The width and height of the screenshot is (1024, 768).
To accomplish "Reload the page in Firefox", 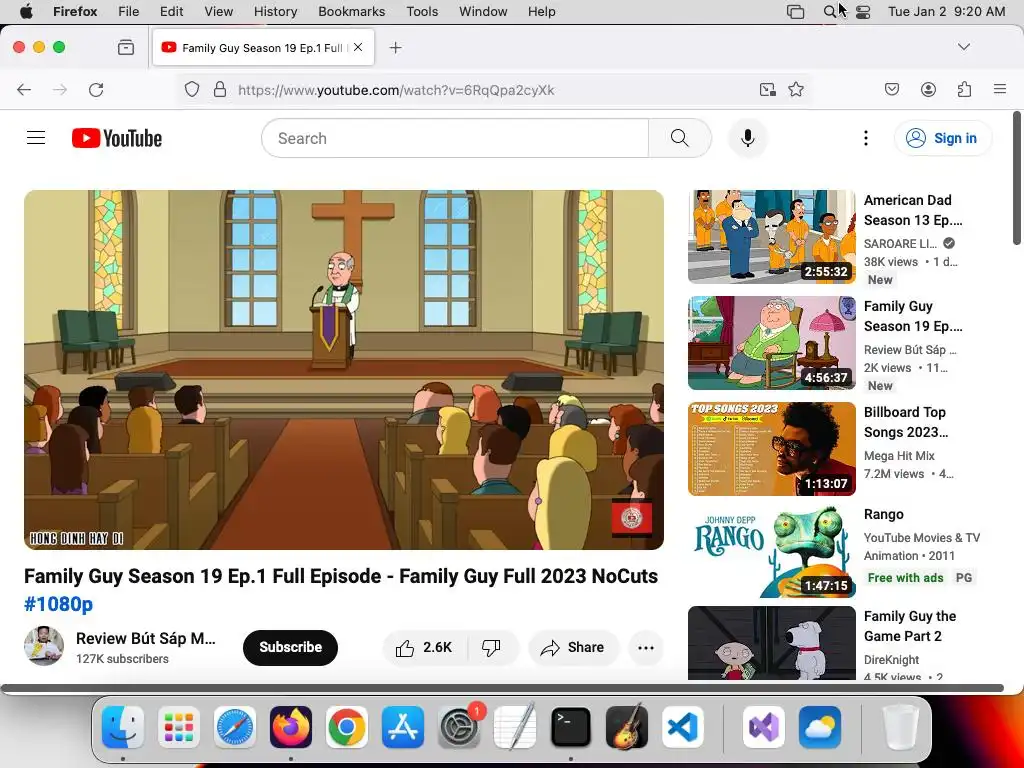I will [96, 89].
